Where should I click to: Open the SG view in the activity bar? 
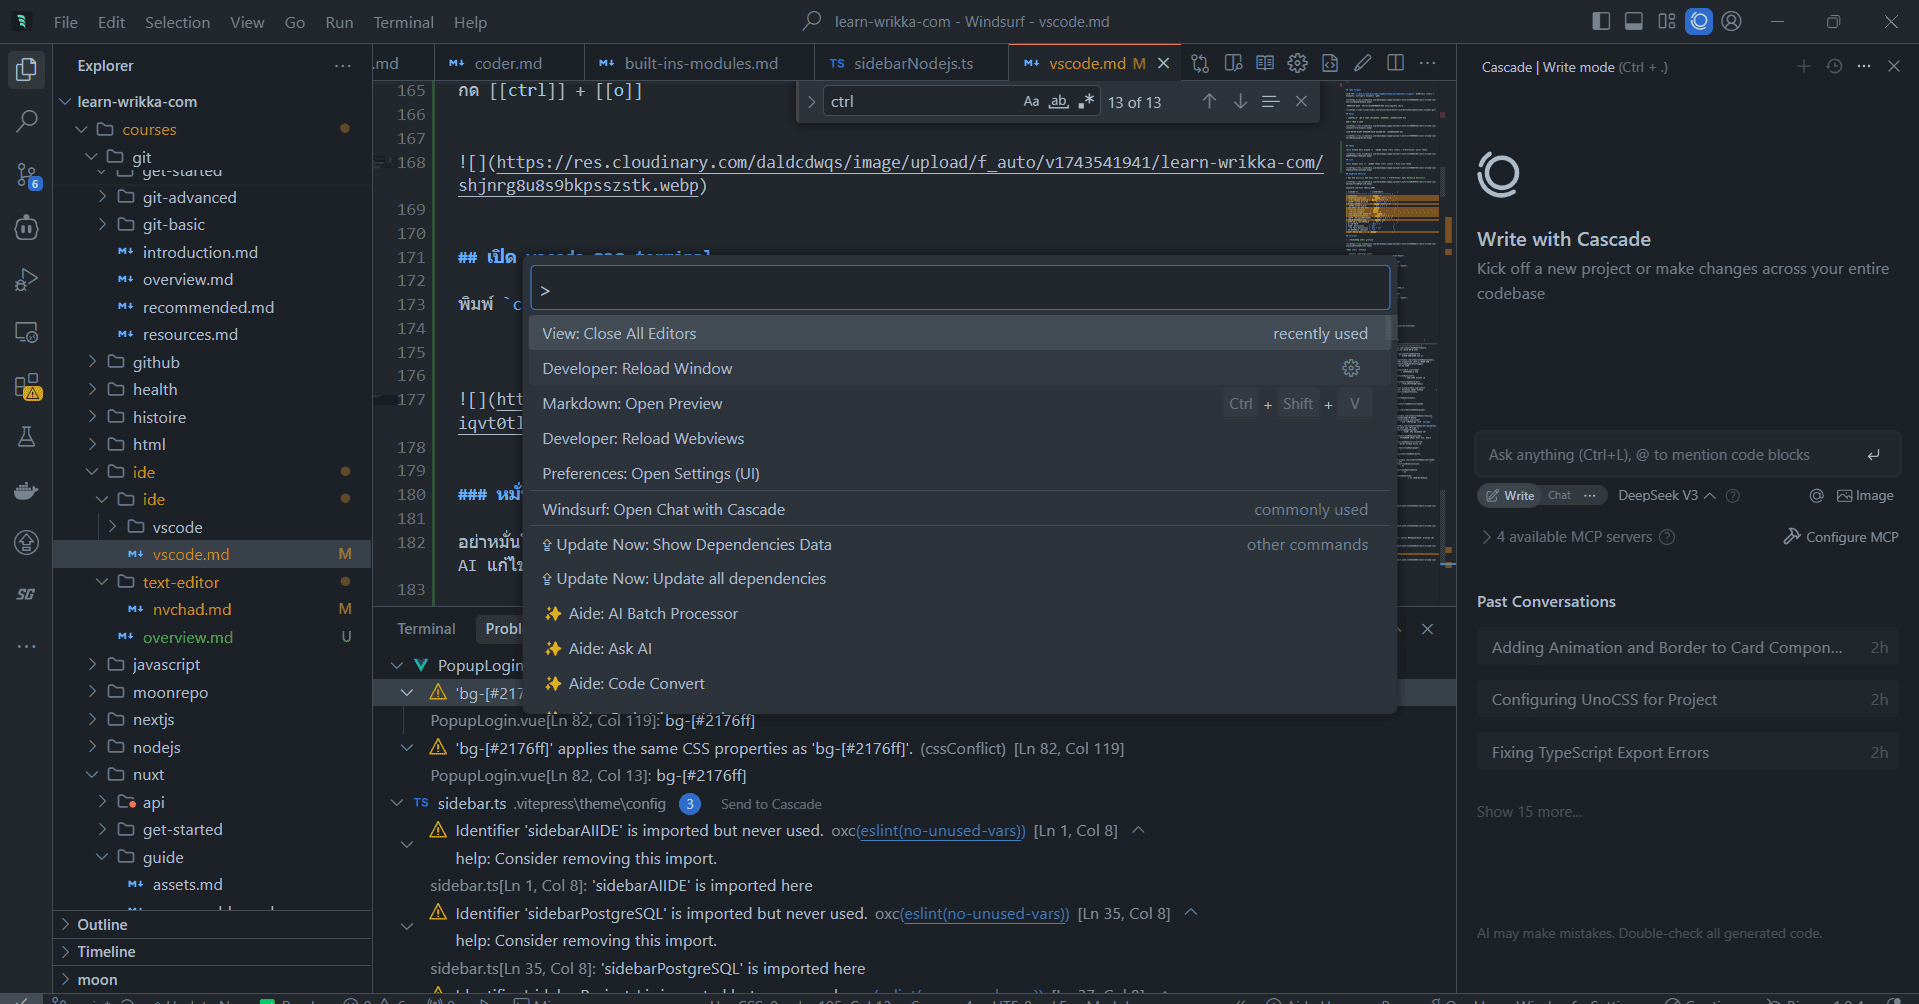click(x=27, y=594)
